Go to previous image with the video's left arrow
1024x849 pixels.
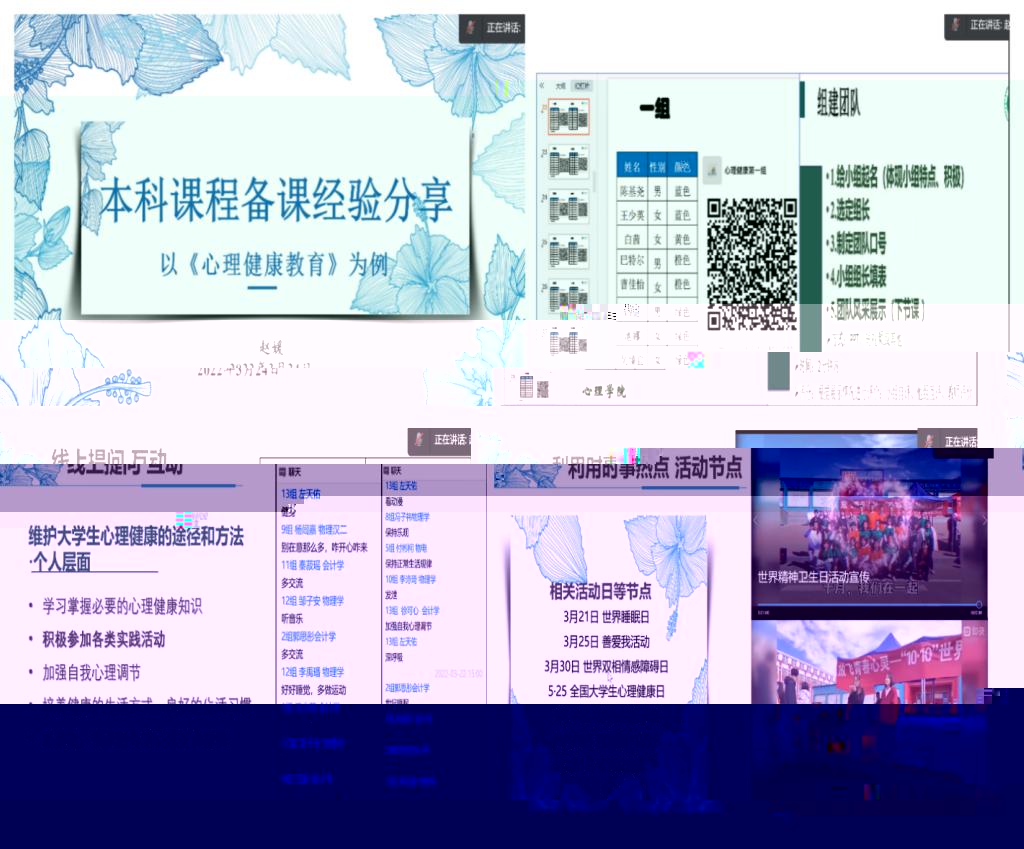[757, 521]
